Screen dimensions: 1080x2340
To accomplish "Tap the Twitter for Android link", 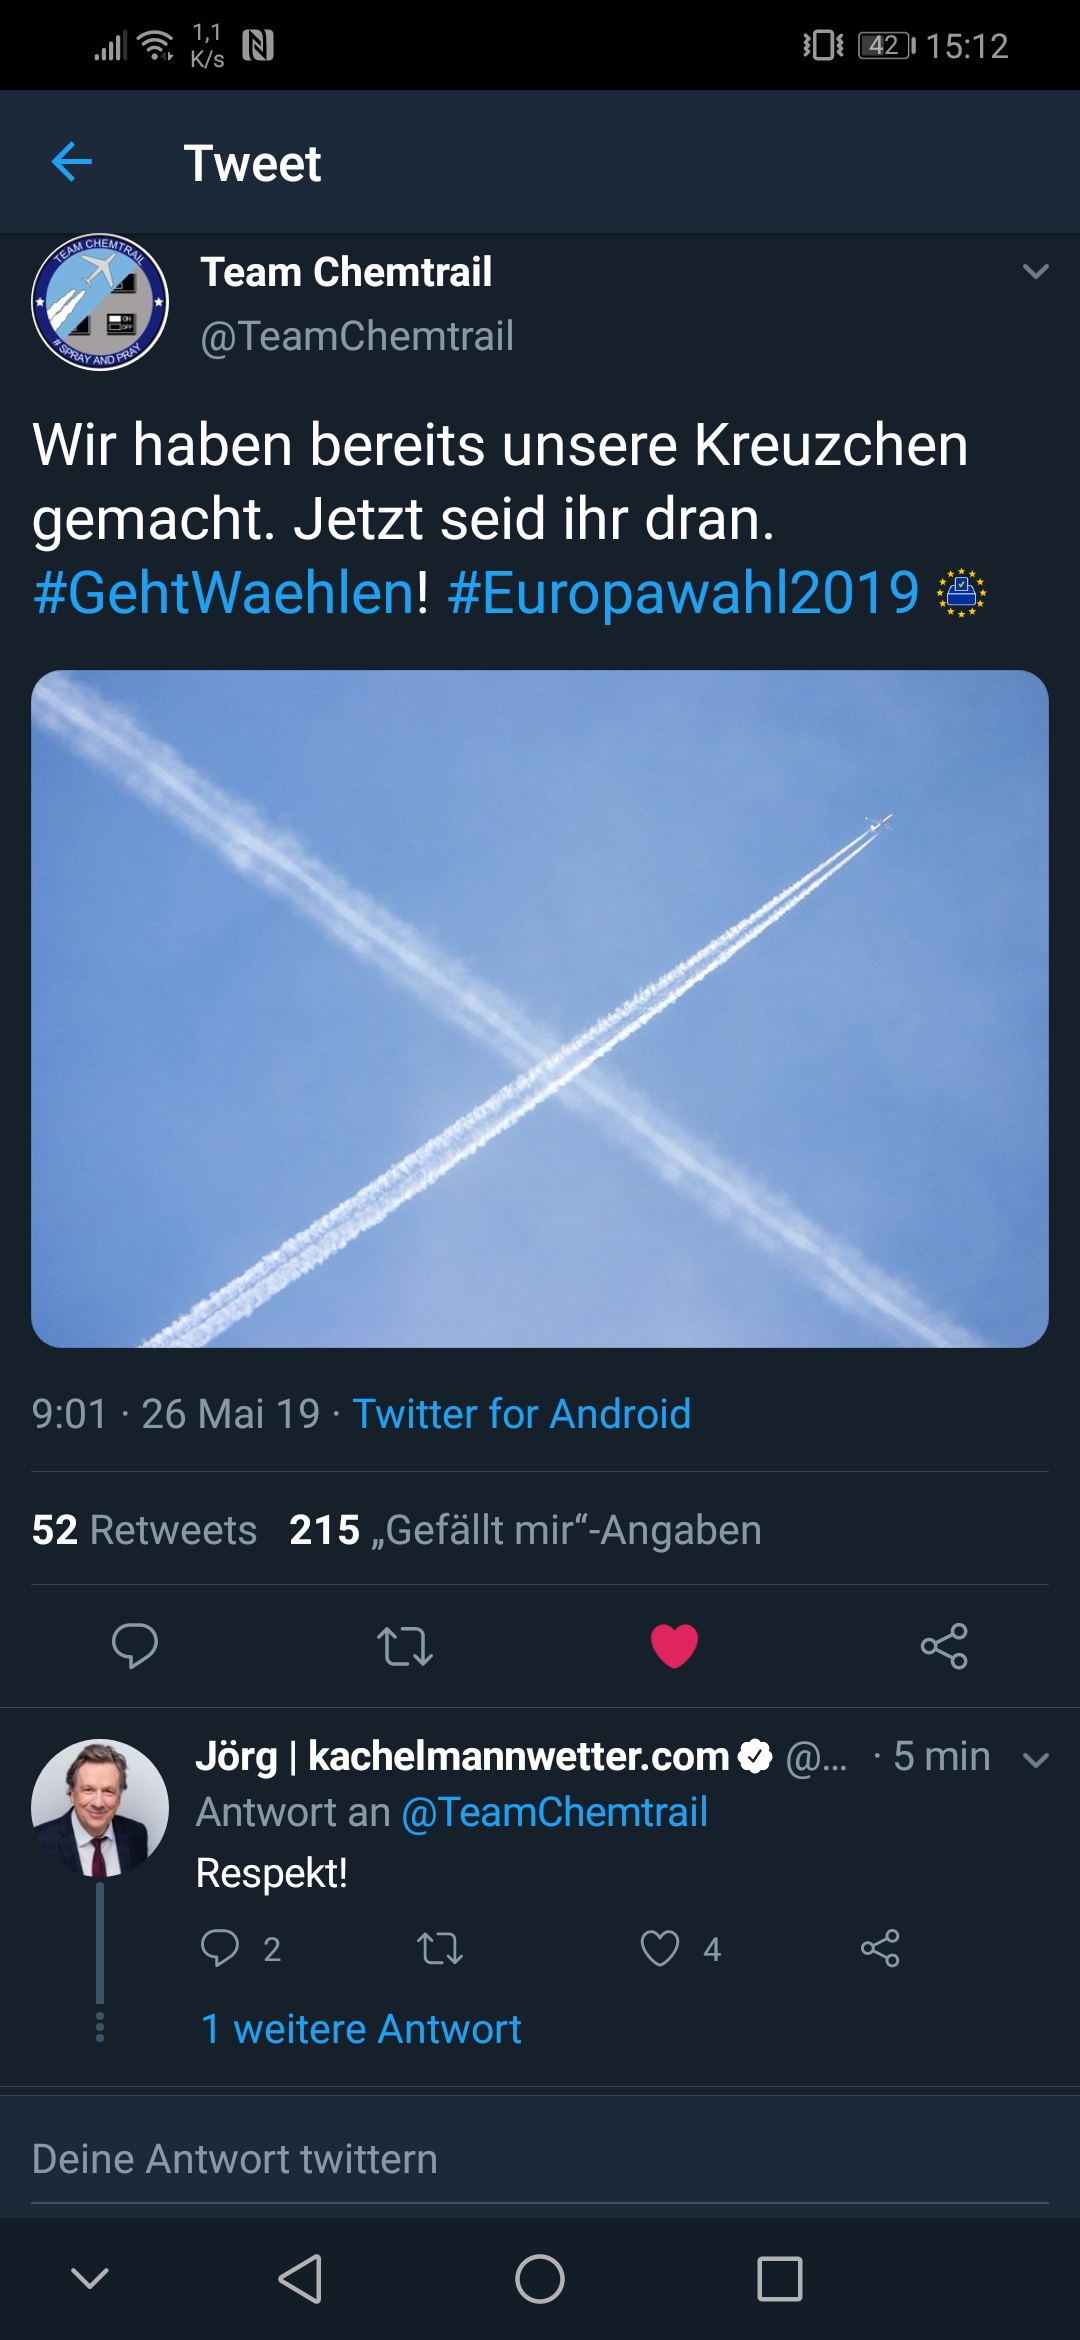I will [x=521, y=1414].
